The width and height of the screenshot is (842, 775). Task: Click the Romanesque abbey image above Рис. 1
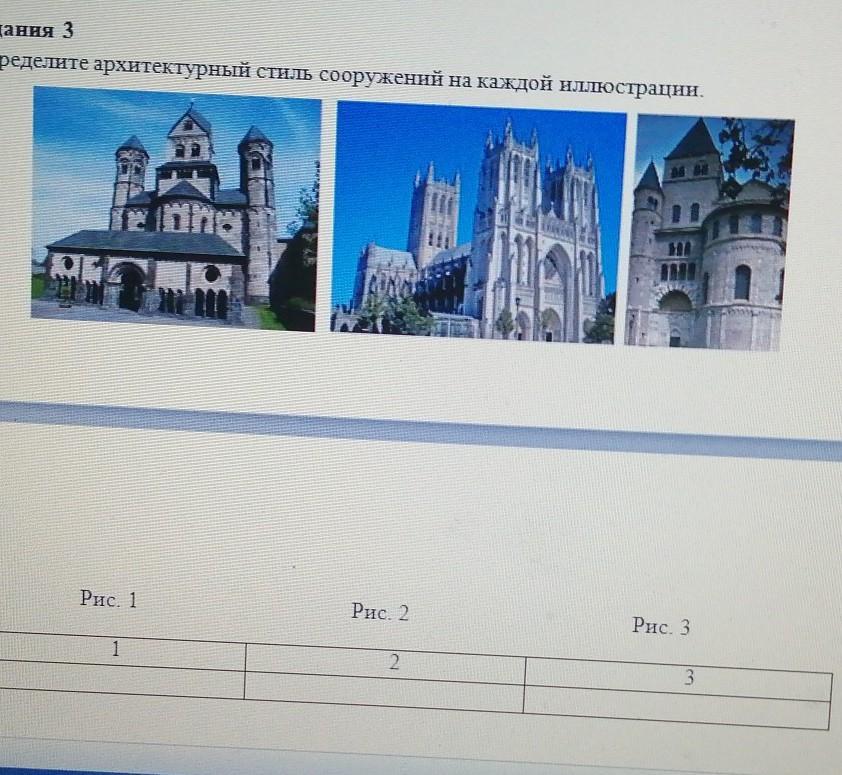176,208
